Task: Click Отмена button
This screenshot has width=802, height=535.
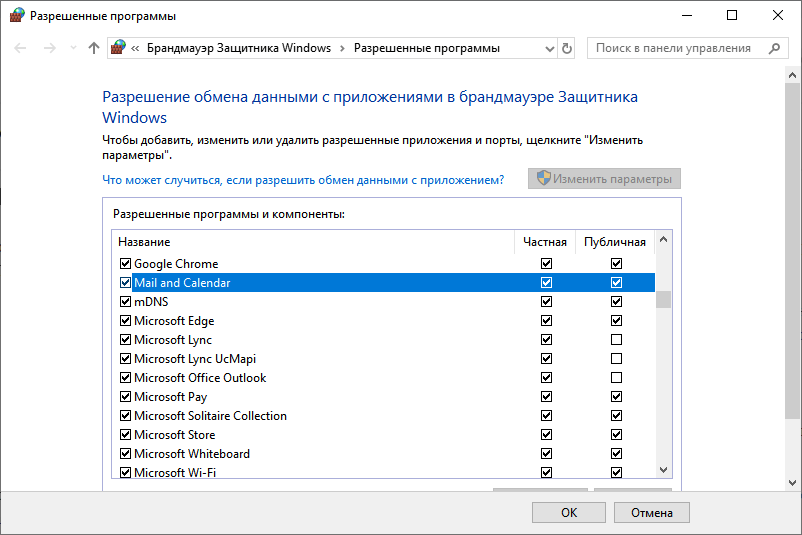Action: (x=652, y=512)
